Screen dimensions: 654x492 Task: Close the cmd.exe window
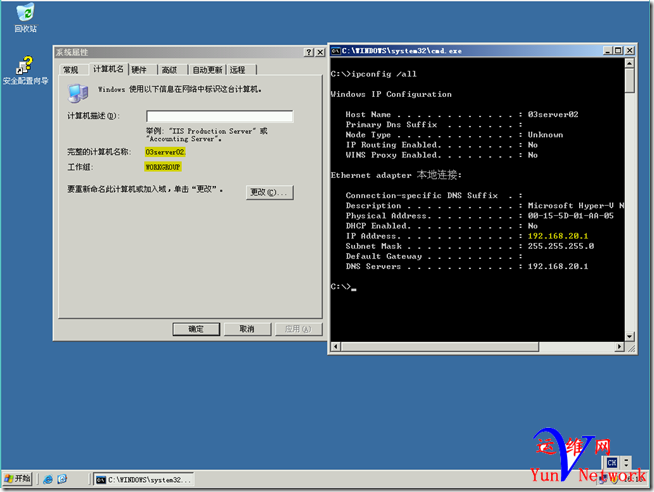click(x=630, y=51)
